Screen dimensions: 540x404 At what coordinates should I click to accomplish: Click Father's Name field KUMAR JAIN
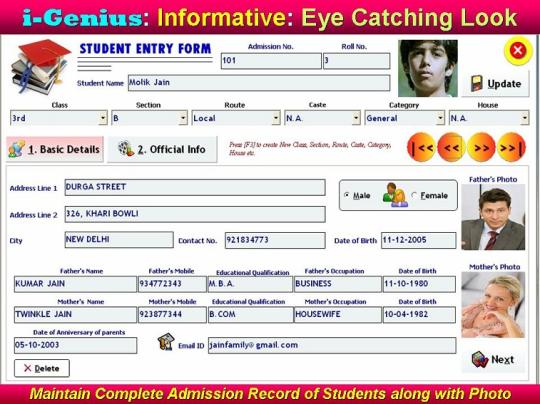click(75, 284)
